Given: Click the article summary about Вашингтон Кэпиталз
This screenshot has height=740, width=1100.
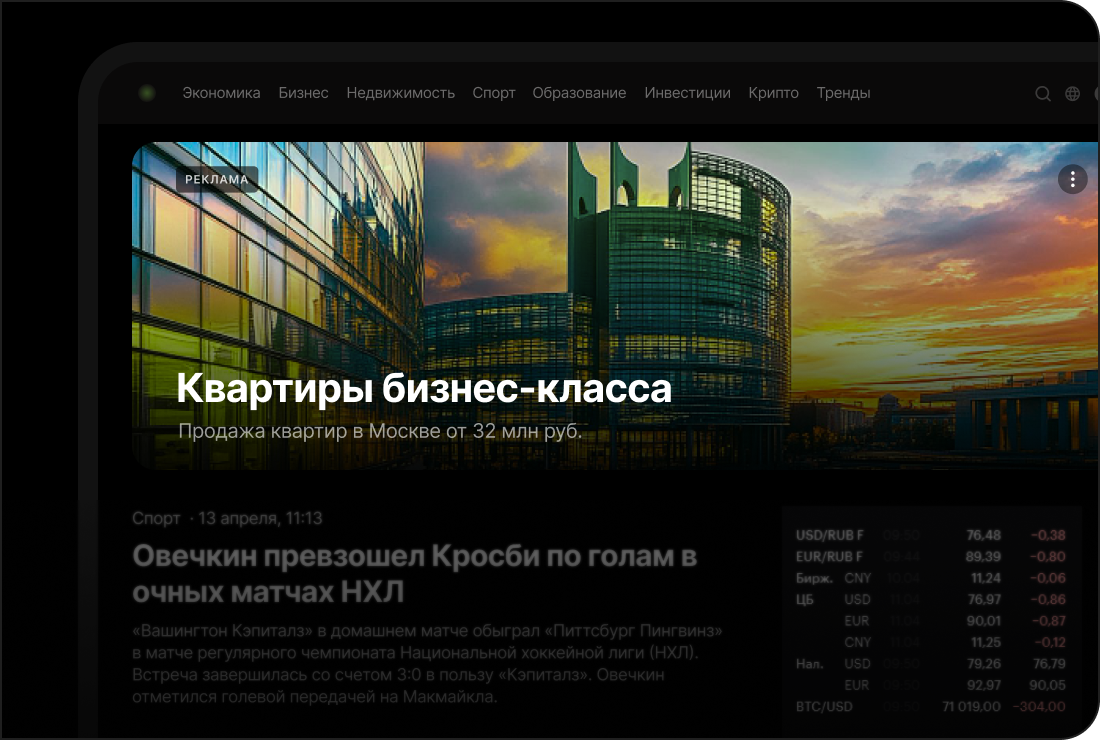Looking at the screenshot, I should (427, 664).
